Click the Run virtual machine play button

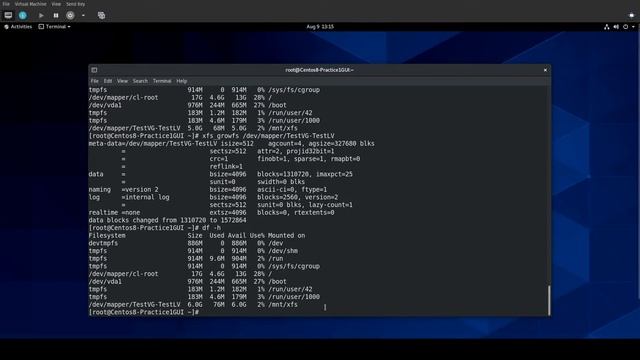click(x=41, y=16)
